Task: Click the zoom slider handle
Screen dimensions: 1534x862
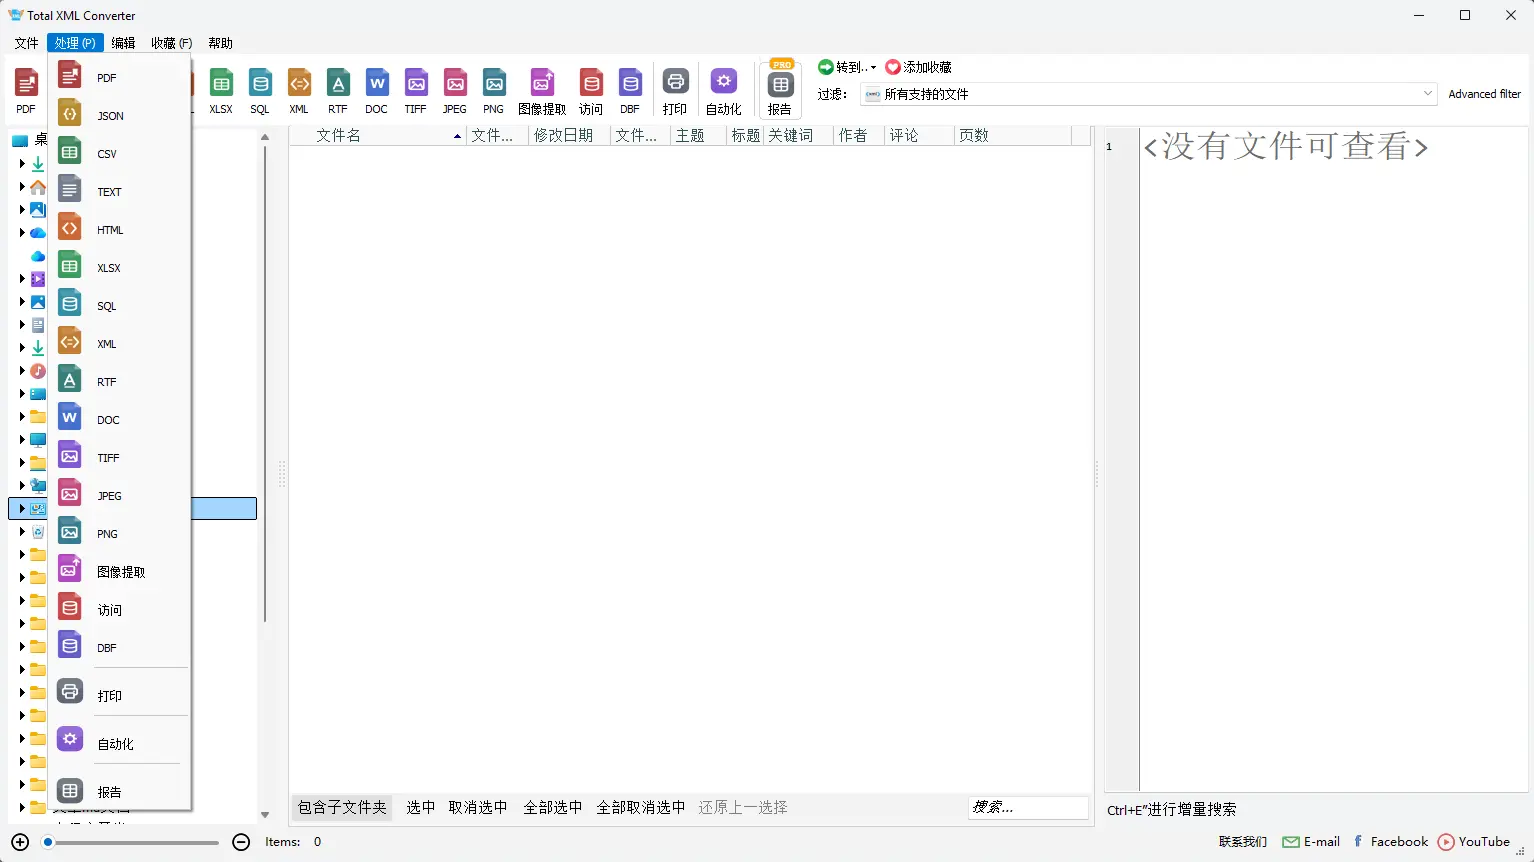Action: coord(47,843)
